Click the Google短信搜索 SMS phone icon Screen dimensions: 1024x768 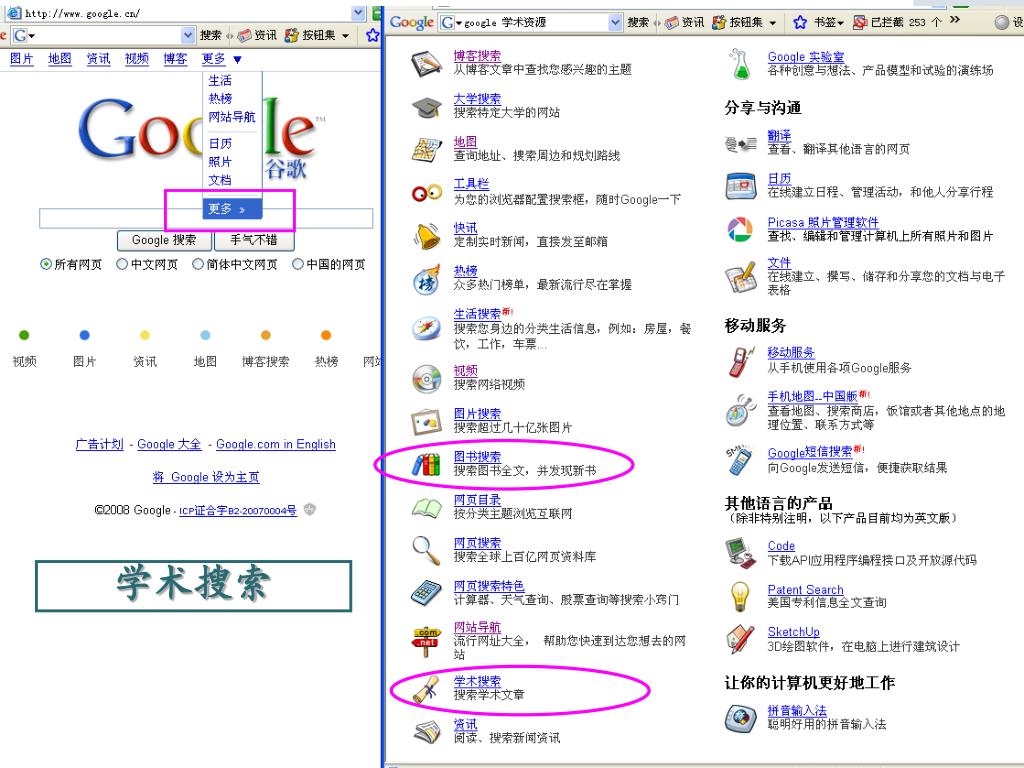point(740,460)
